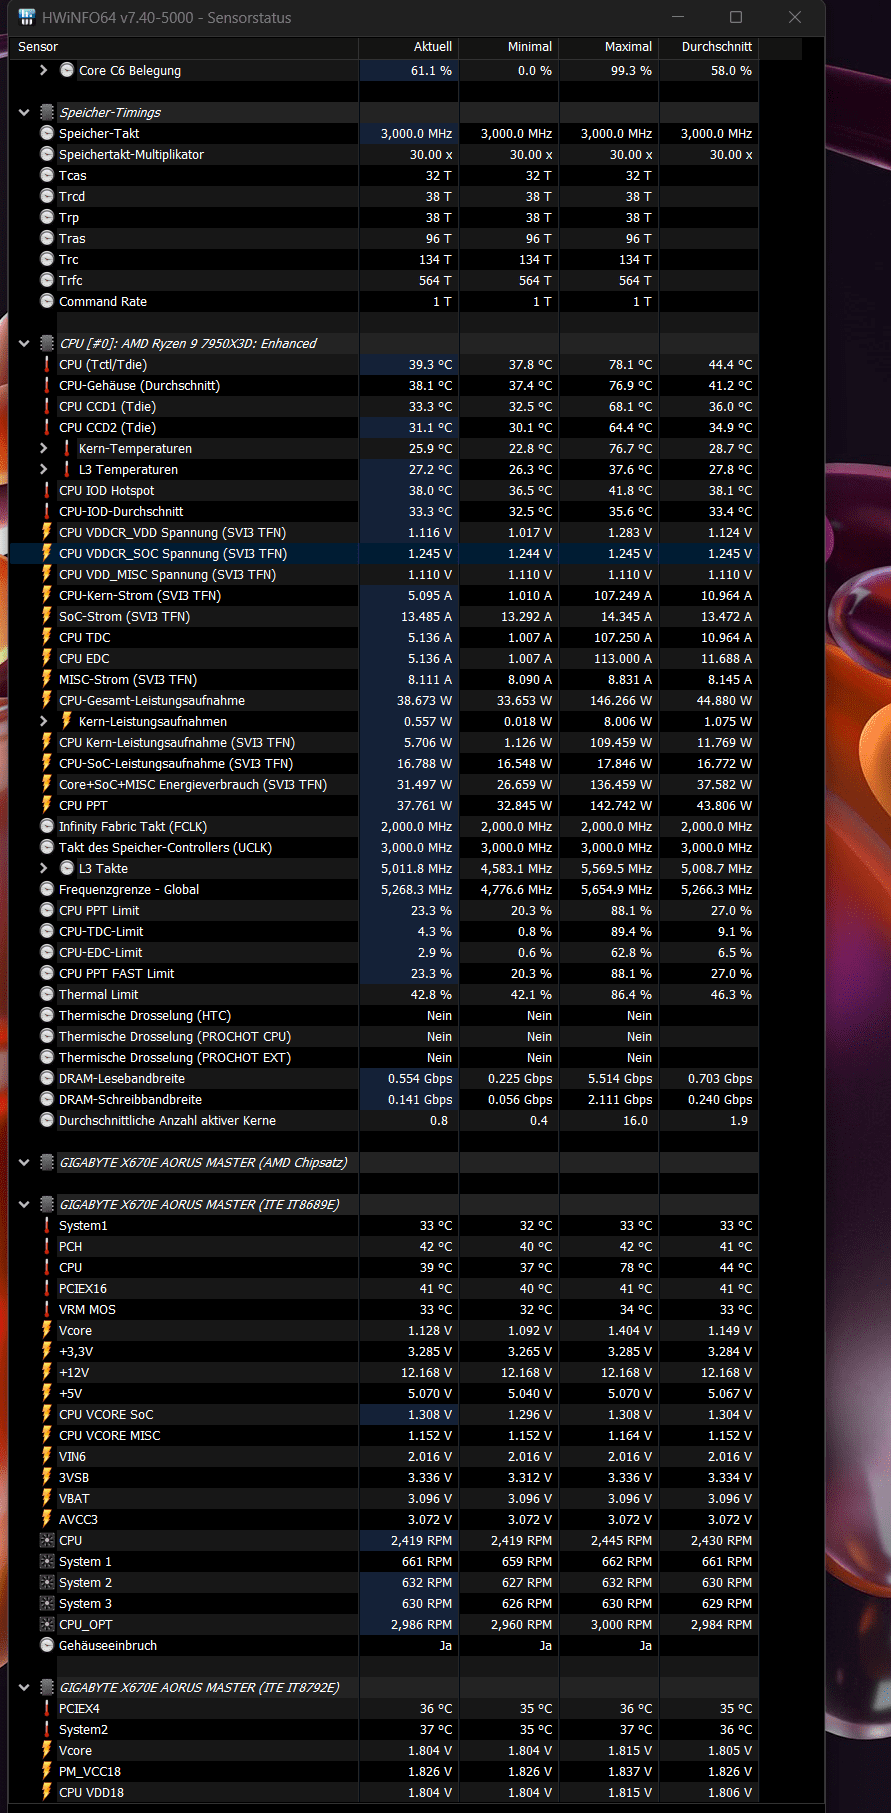Expand the Kern-Leistungsaufnahmen subtree
Screen dimensions: 891x1813
click(x=44, y=721)
